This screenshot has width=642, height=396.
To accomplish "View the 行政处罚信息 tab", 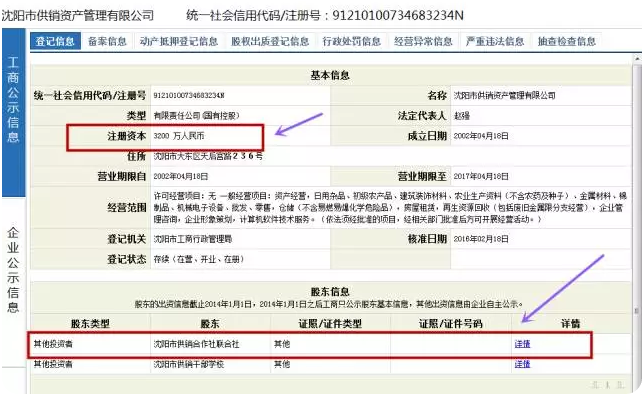I will pyautogui.click(x=351, y=41).
